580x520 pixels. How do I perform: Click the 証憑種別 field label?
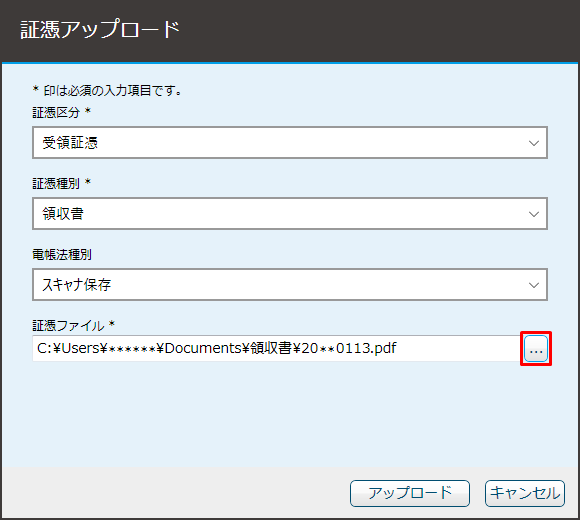coord(56,184)
